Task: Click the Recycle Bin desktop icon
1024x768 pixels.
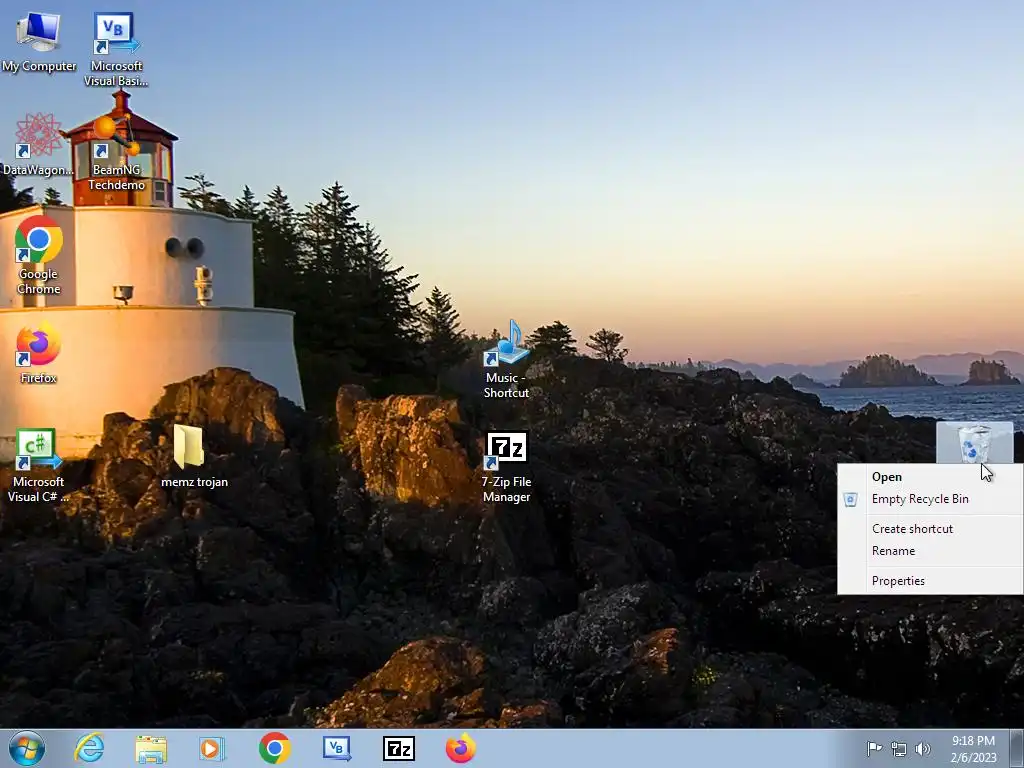Action: (974, 443)
